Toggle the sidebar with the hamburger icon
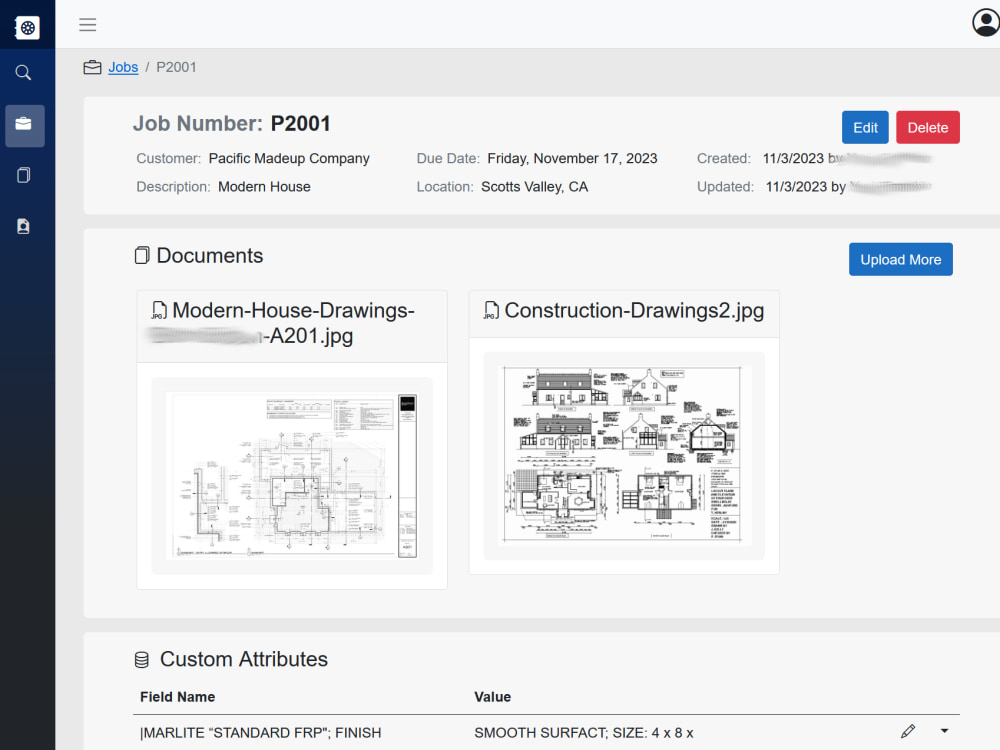This screenshot has height=750, width=1000. (87, 25)
